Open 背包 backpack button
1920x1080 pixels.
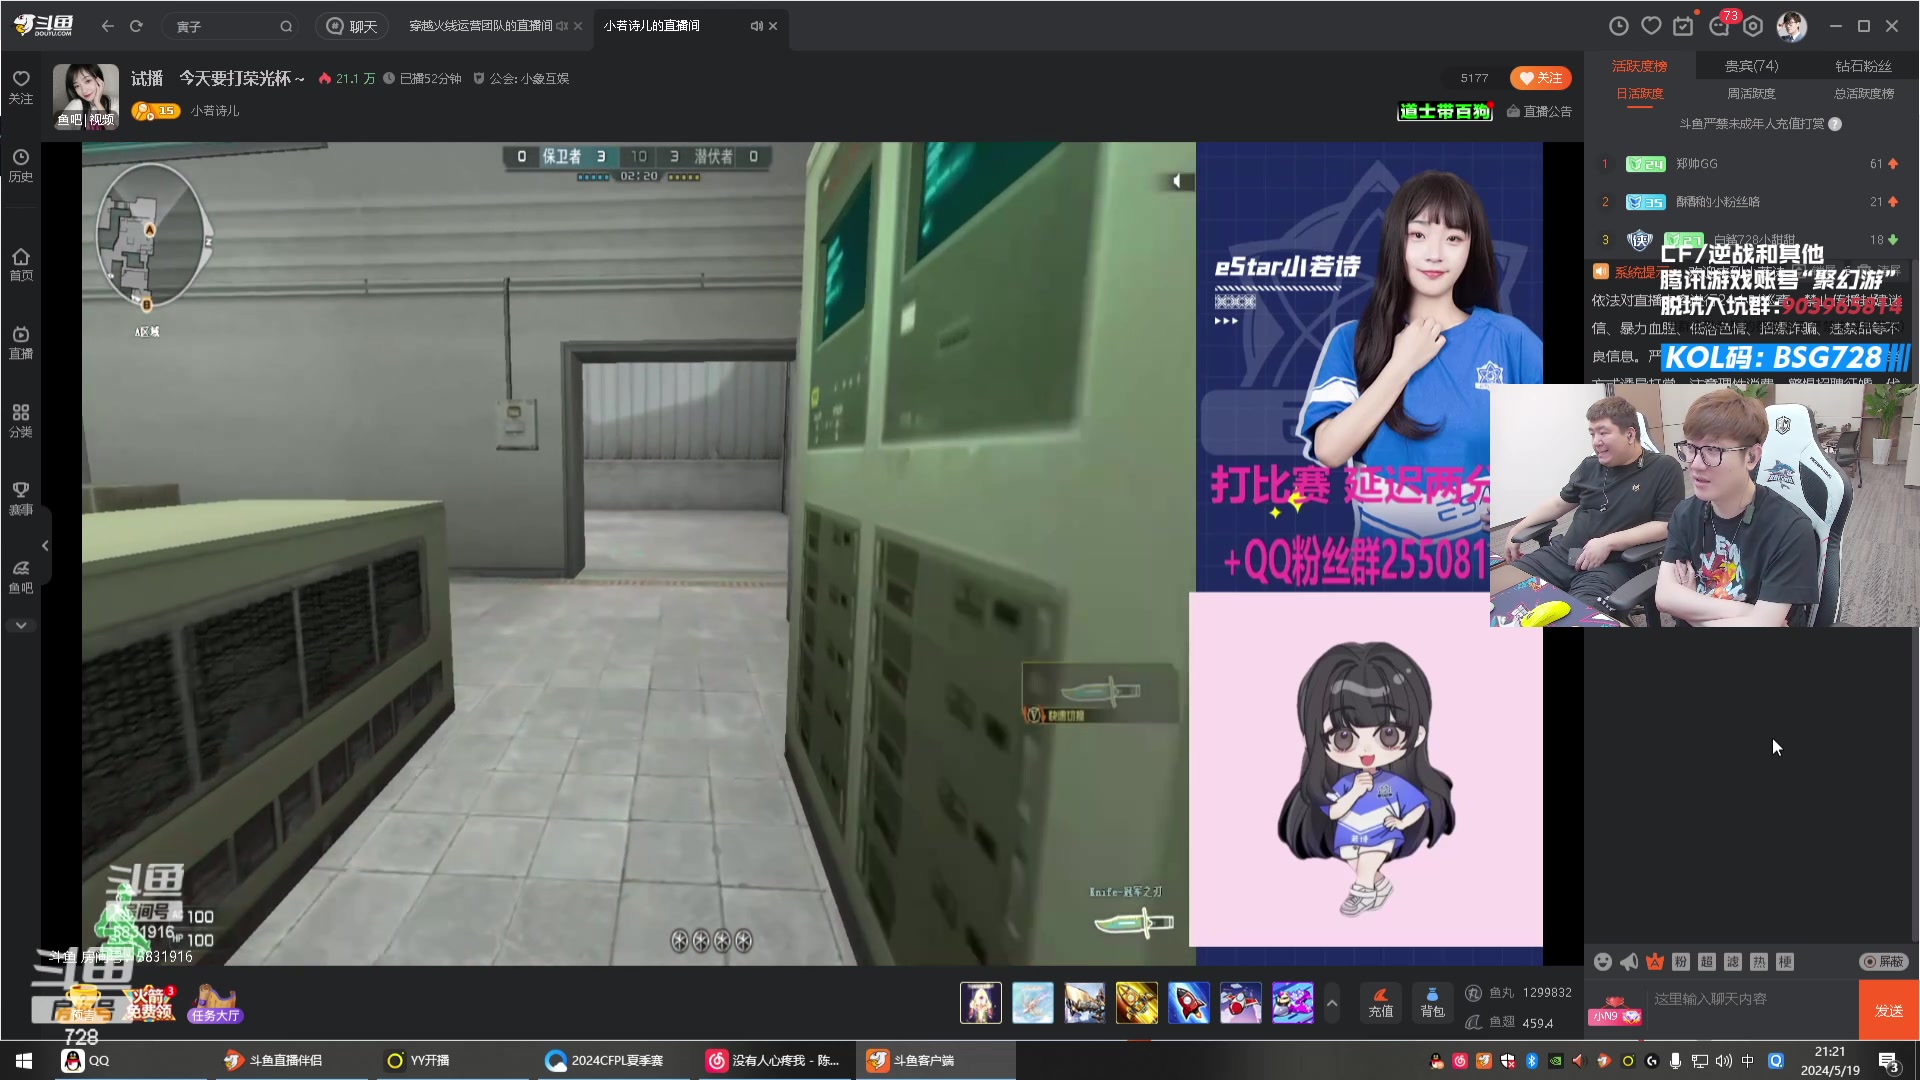[x=1433, y=1002]
